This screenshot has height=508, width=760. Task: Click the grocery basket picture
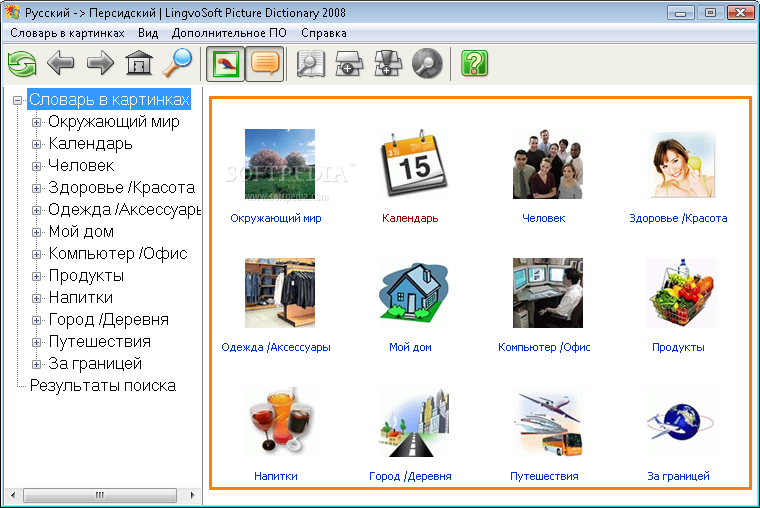(682, 293)
